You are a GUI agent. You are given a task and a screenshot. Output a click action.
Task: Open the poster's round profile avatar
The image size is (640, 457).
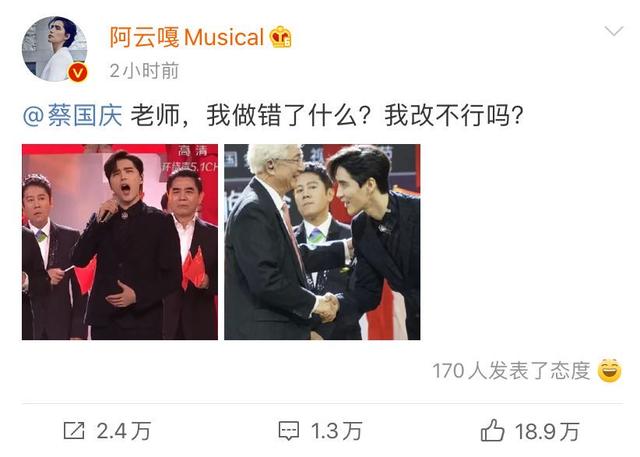[x=54, y=49]
